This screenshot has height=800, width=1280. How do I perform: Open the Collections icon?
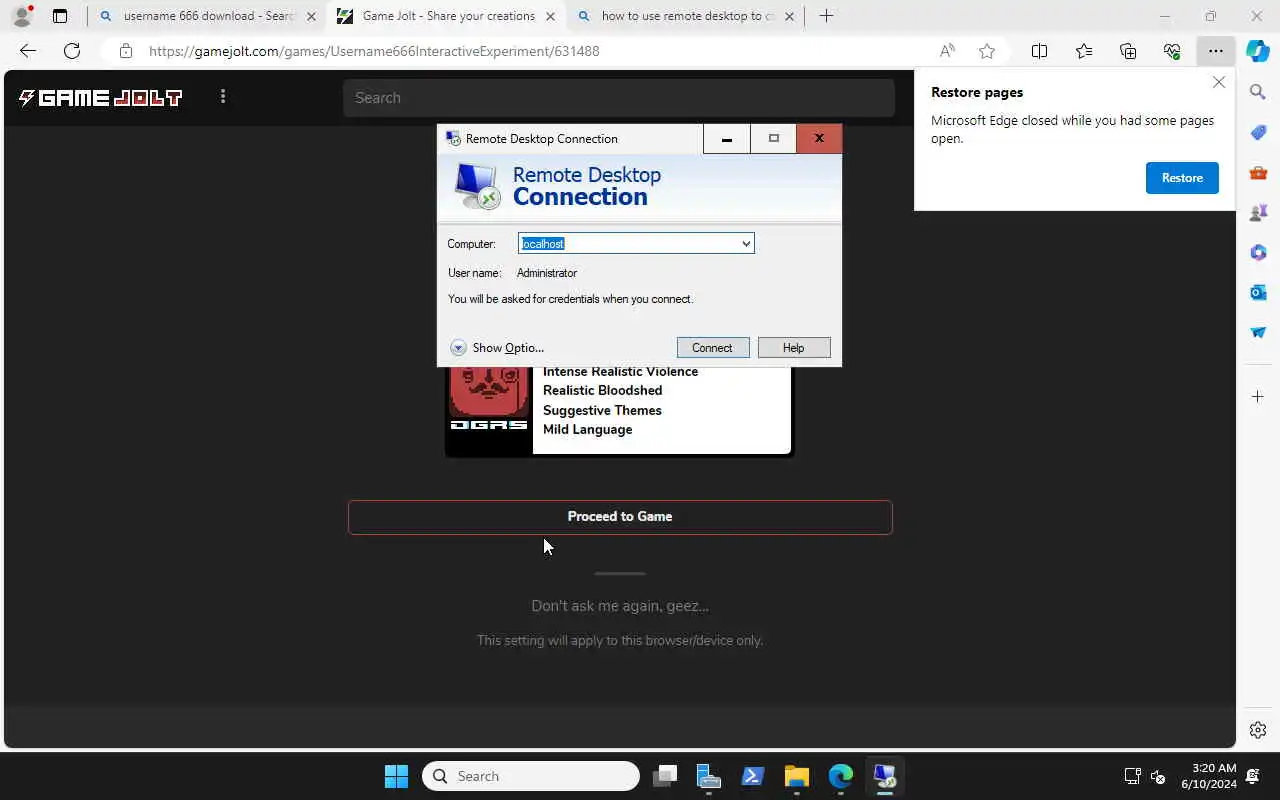click(1128, 51)
